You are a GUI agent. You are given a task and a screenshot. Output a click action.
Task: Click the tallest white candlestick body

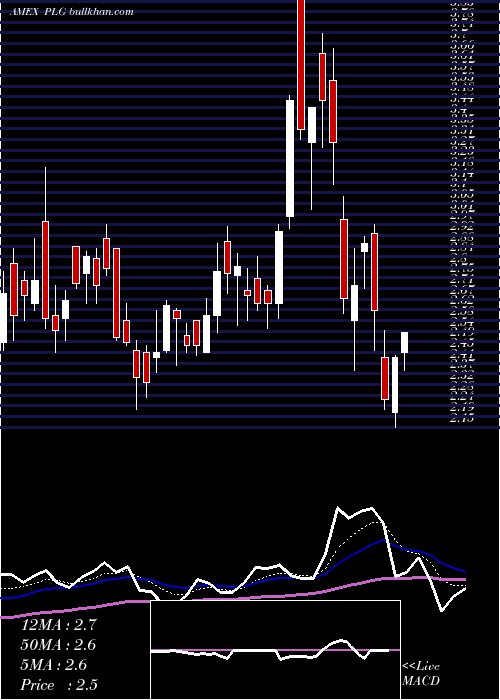(290, 158)
